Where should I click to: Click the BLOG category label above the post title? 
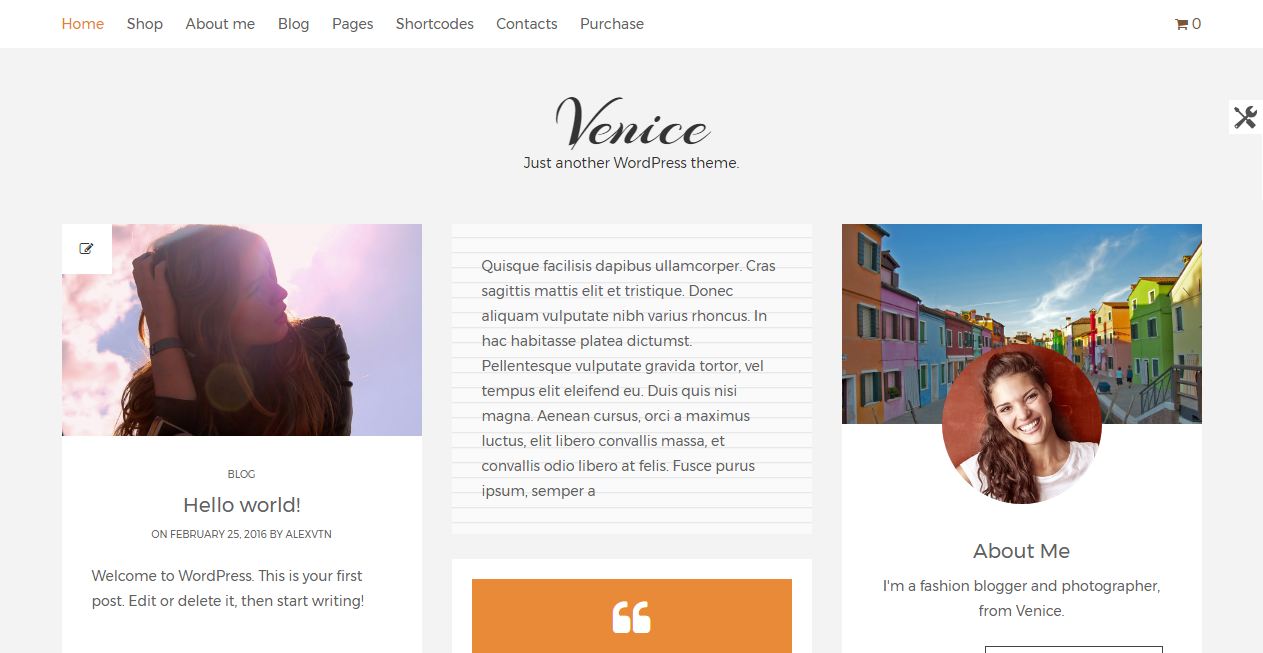pos(242,474)
